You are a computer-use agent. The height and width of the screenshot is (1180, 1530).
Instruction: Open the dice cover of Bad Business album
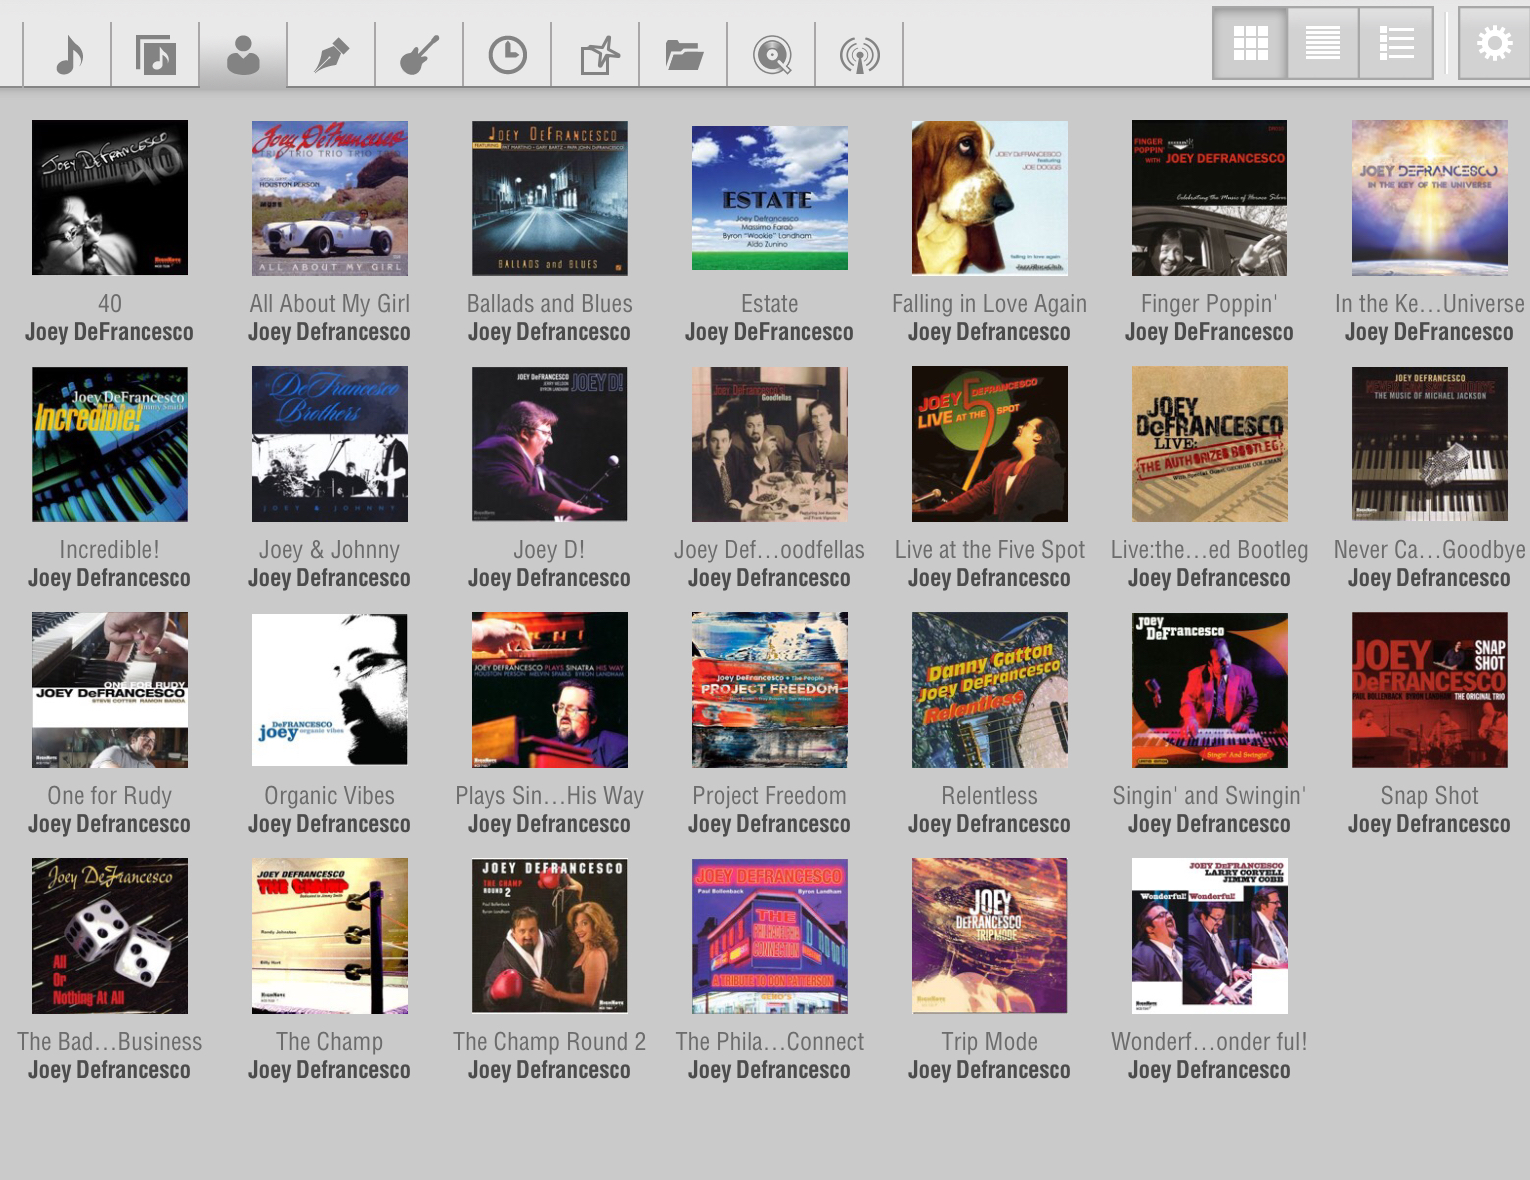(110, 936)
